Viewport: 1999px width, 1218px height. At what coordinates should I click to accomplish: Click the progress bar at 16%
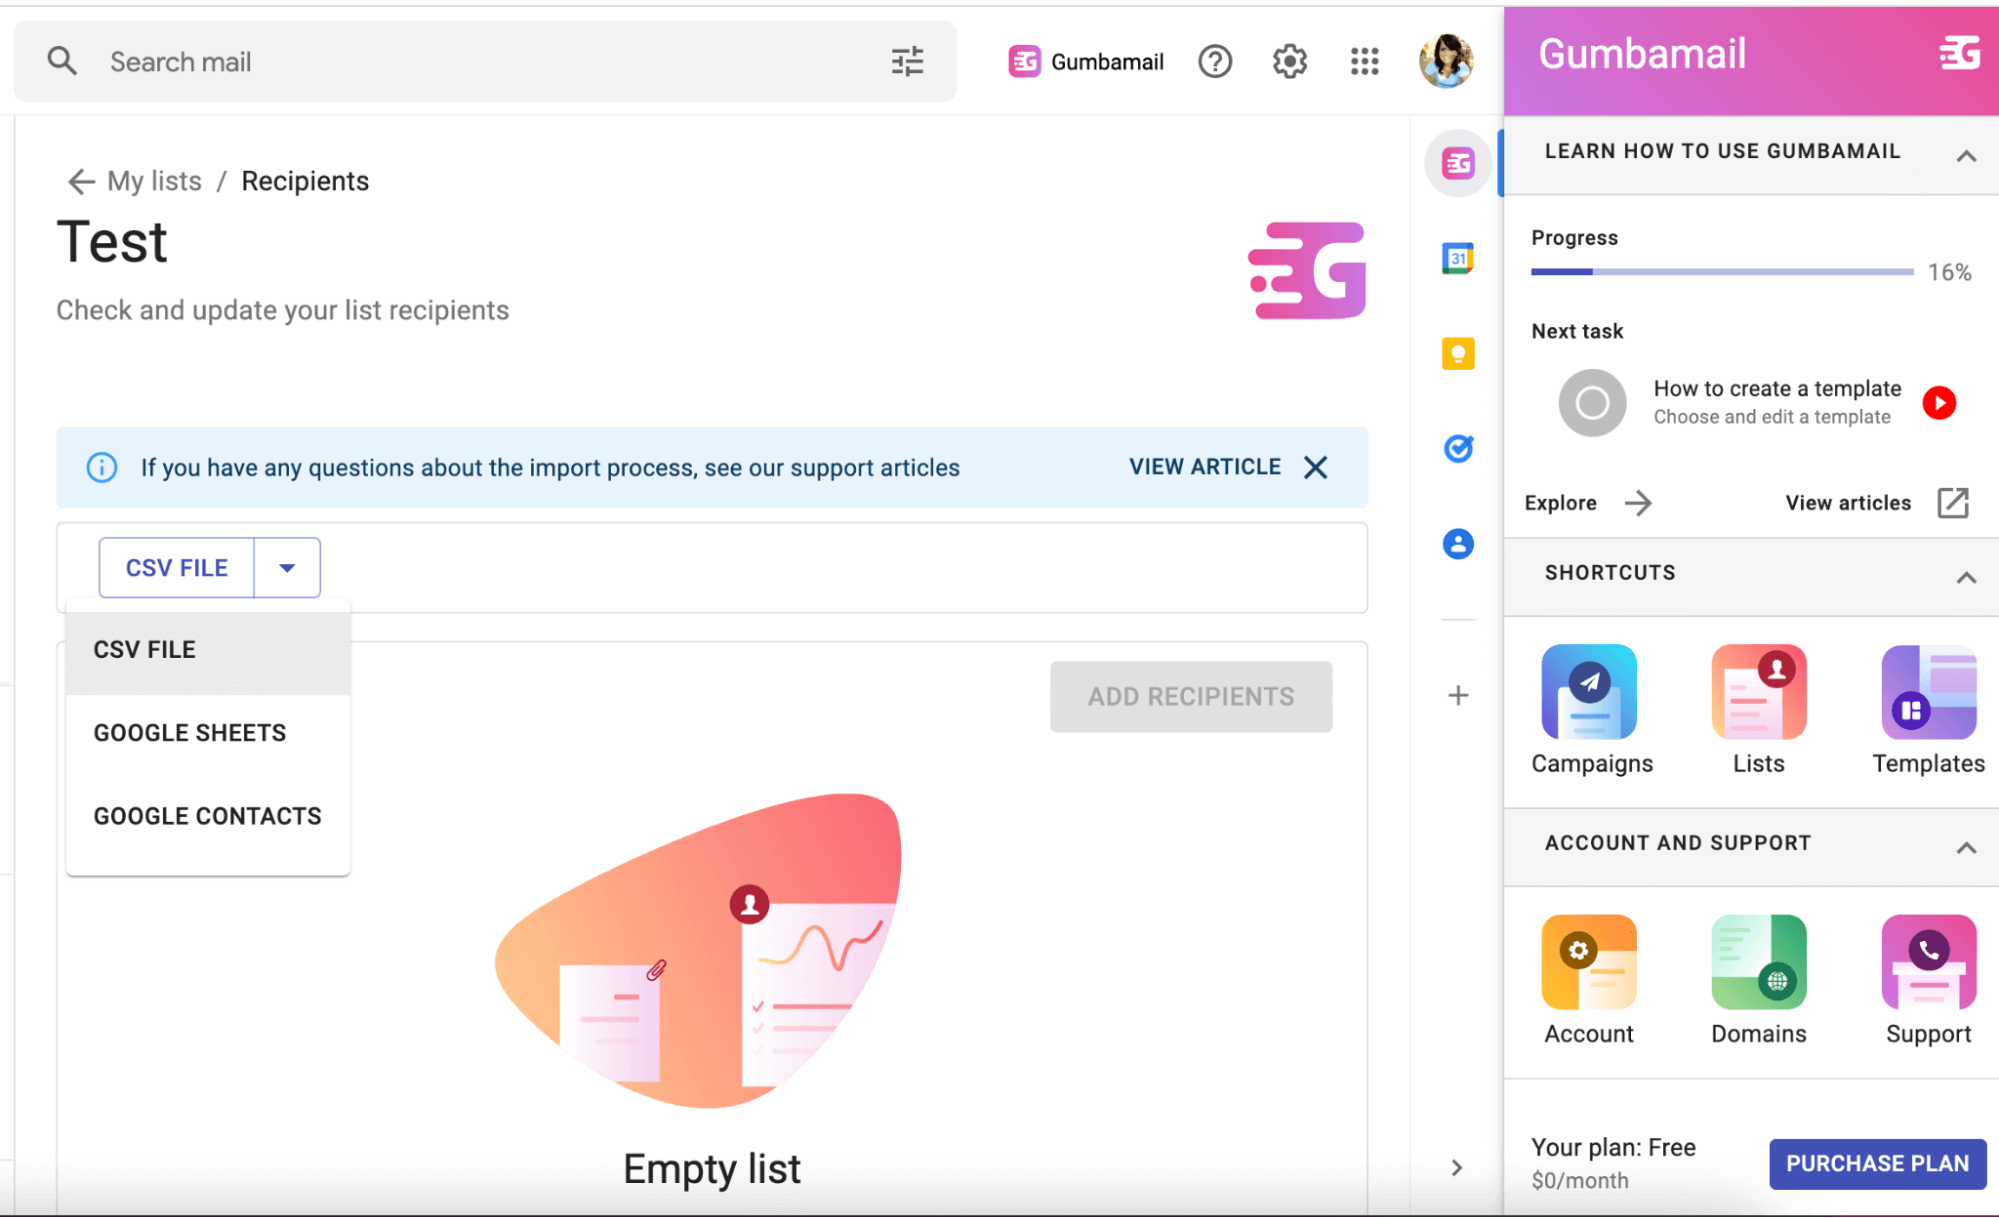click(1721, 272)
